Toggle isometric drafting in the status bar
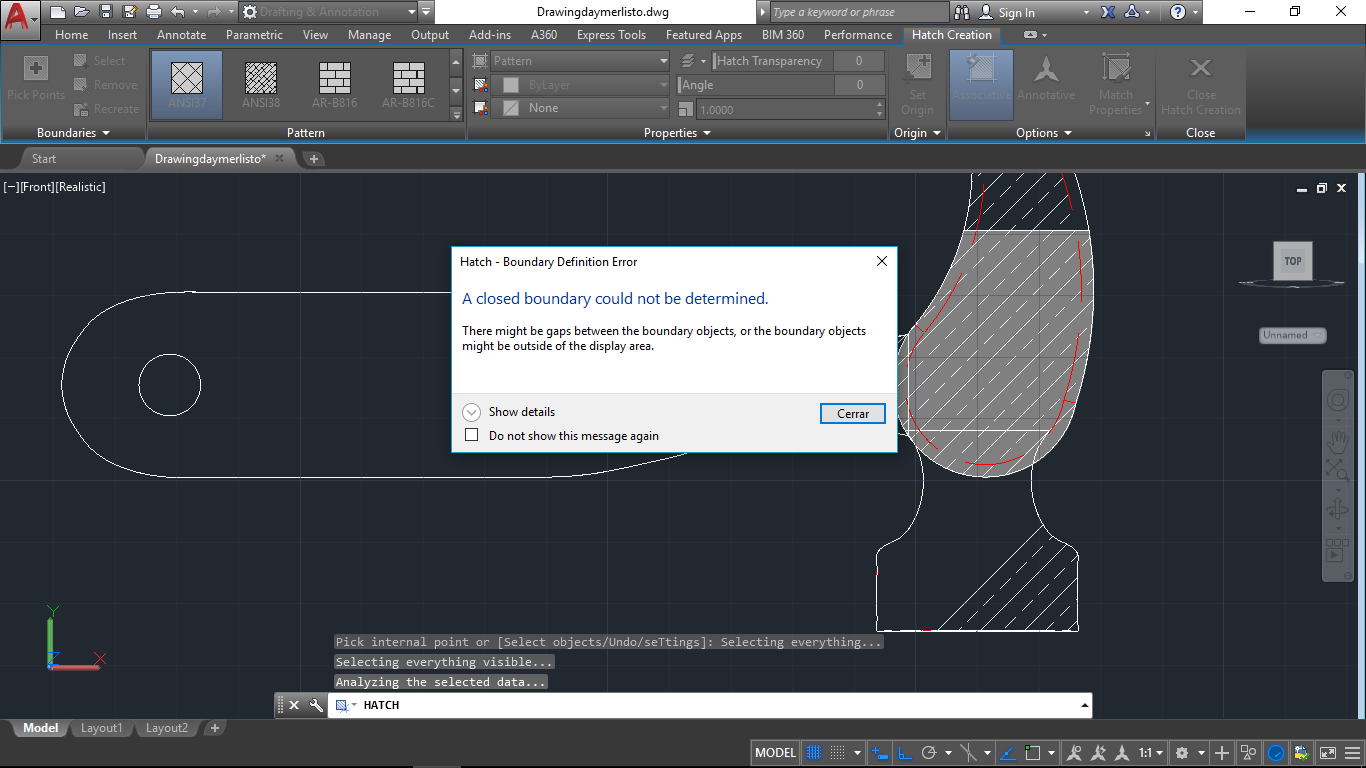The height and width of the screenshot is (768, 1366). click(967, 752)
